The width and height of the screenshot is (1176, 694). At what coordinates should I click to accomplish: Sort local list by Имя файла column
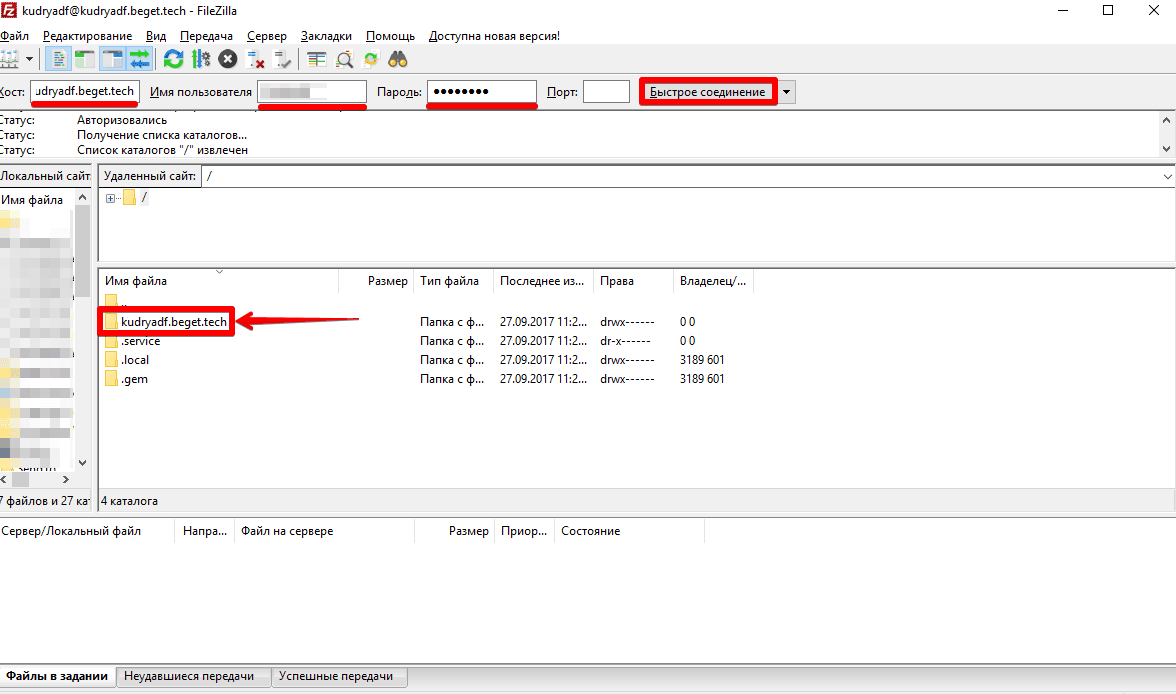(x=35, y=200)
